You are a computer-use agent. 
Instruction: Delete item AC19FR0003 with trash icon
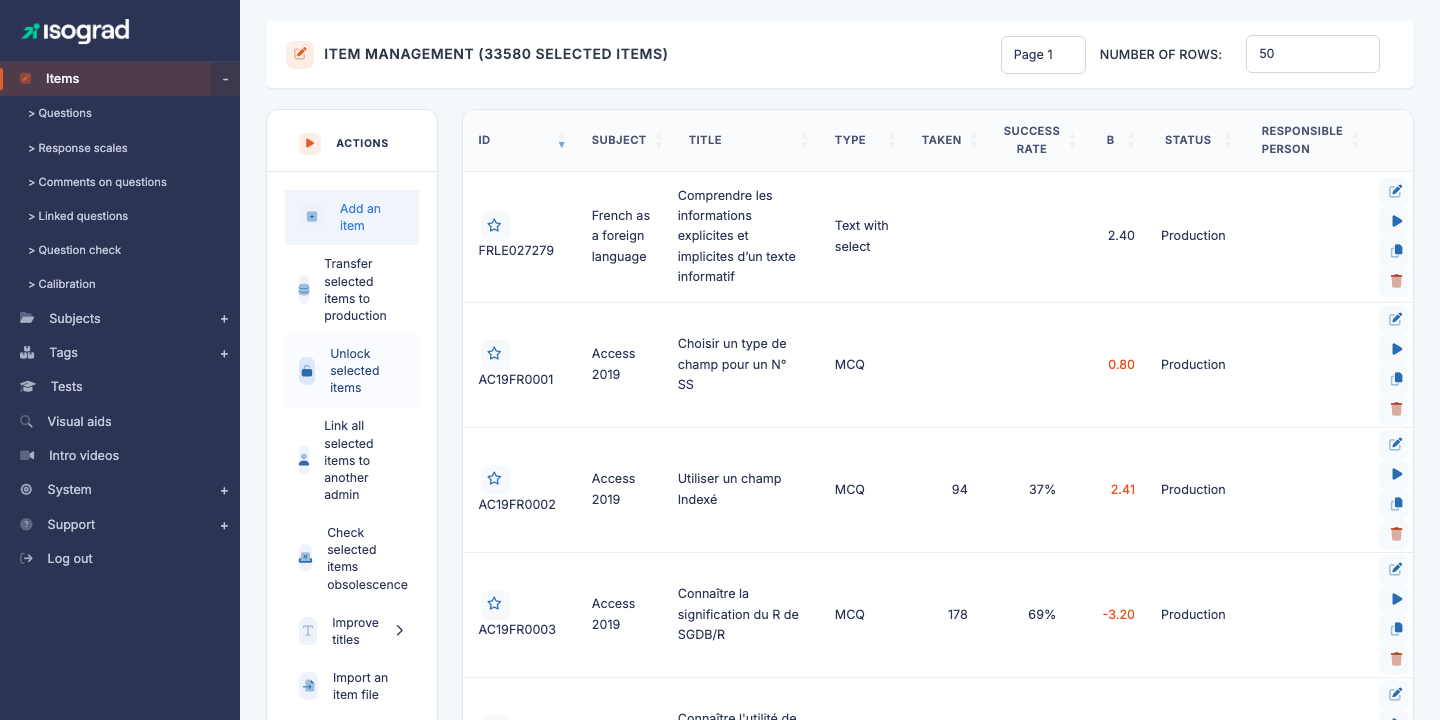(1396, 659)
